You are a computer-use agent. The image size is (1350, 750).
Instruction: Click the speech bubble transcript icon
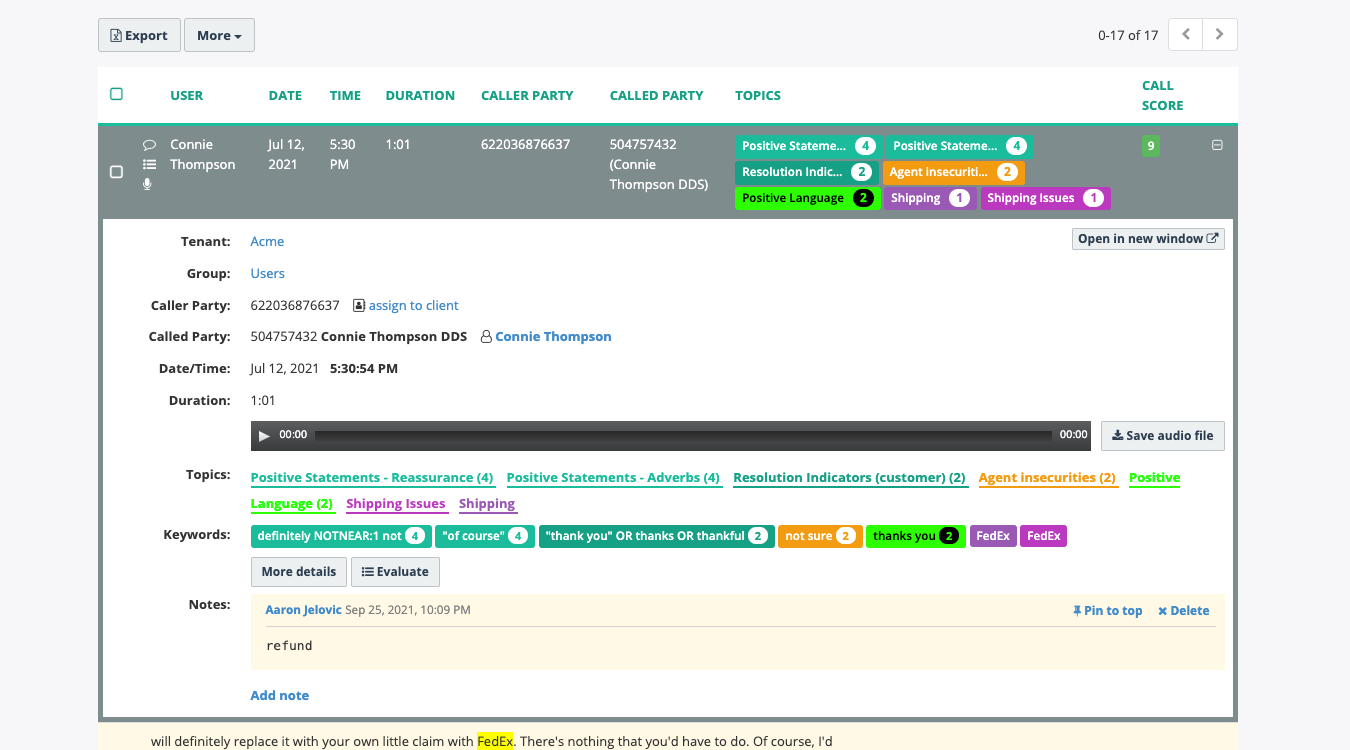click(x=149, y=145)
